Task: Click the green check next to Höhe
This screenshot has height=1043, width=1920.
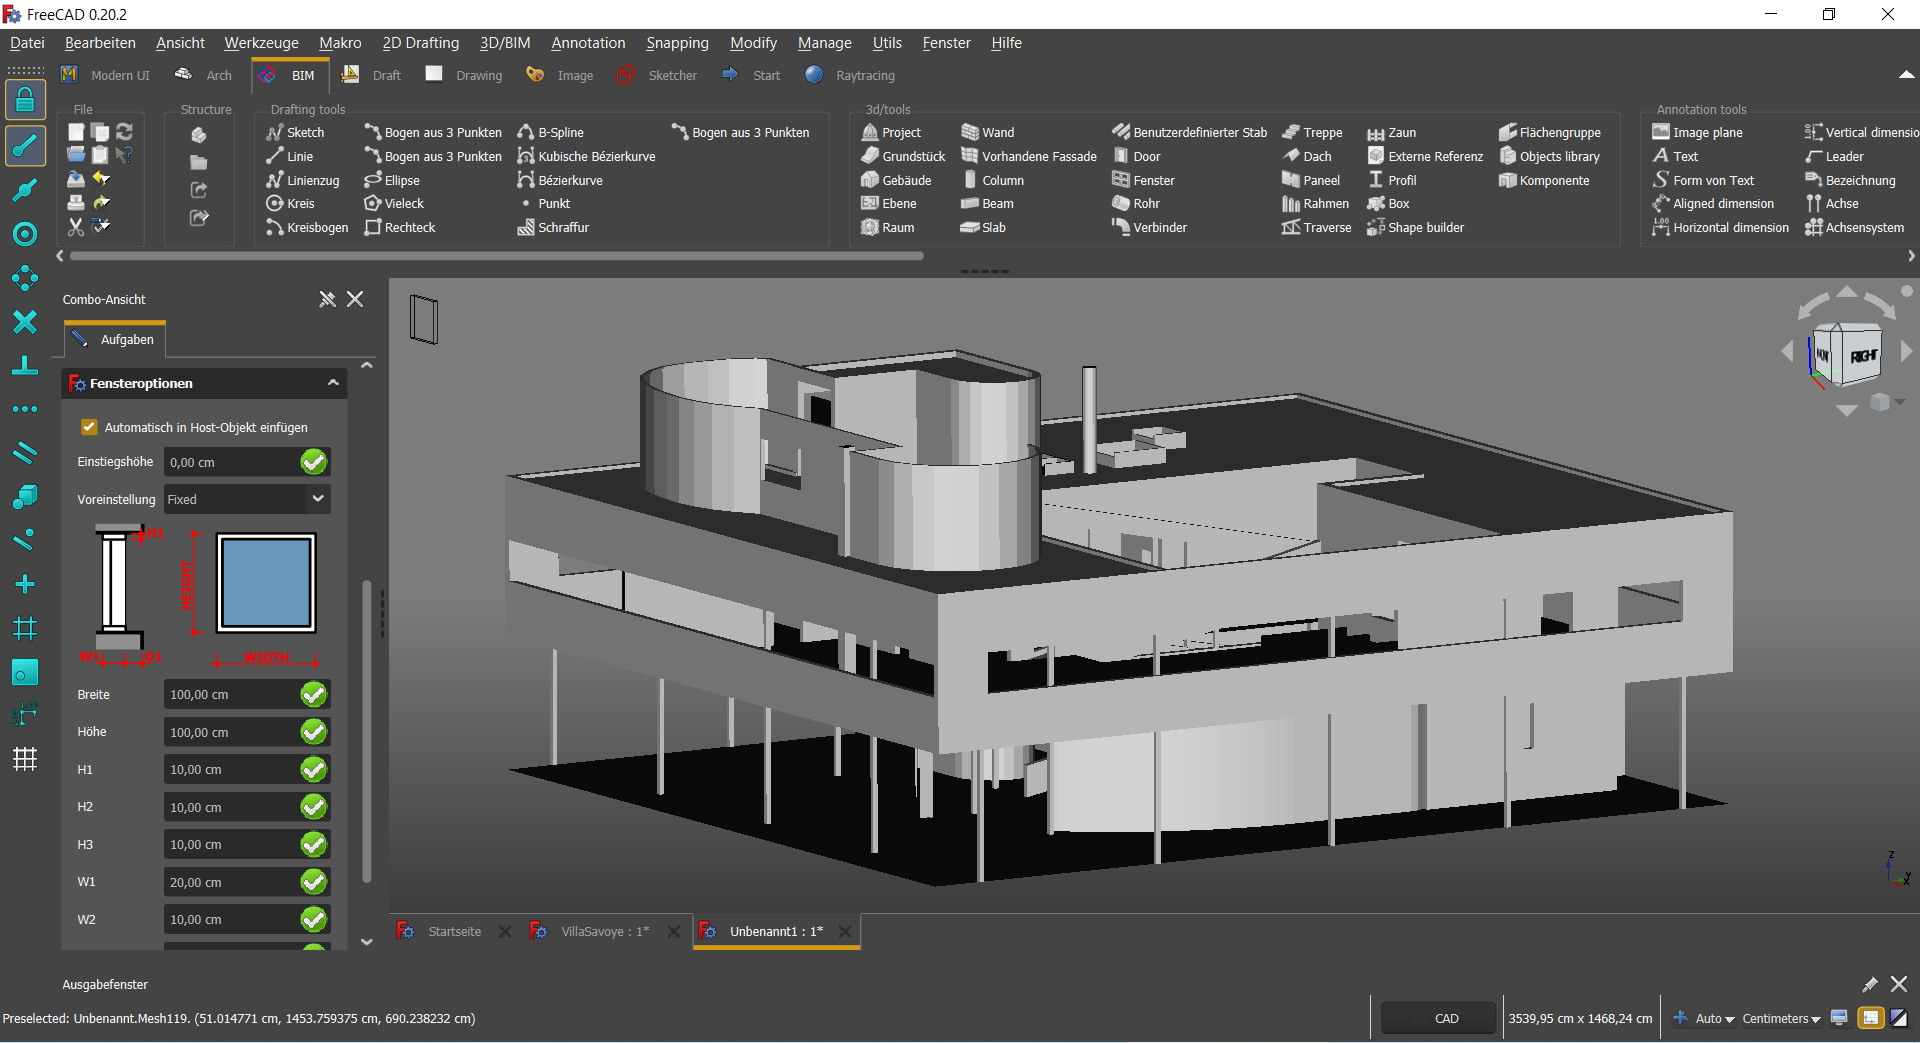Action: 314,732
